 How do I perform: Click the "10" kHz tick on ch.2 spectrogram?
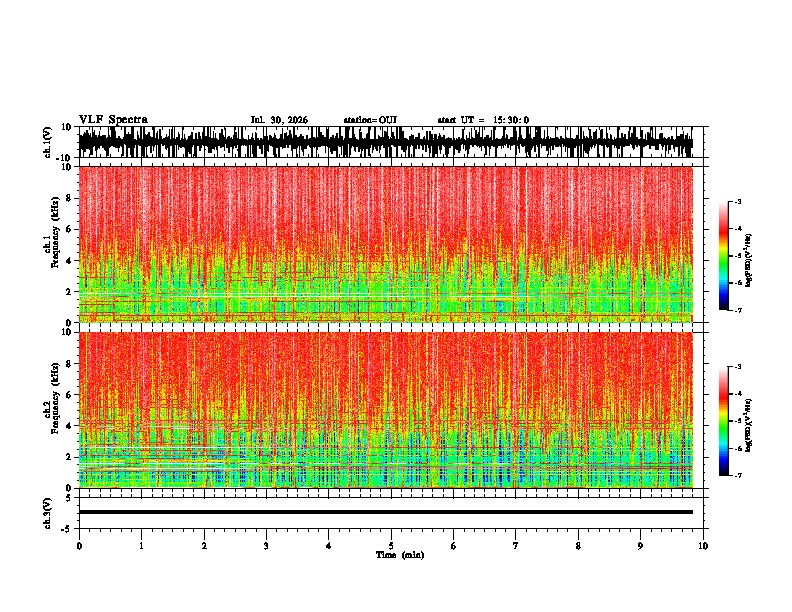point(67,332)
